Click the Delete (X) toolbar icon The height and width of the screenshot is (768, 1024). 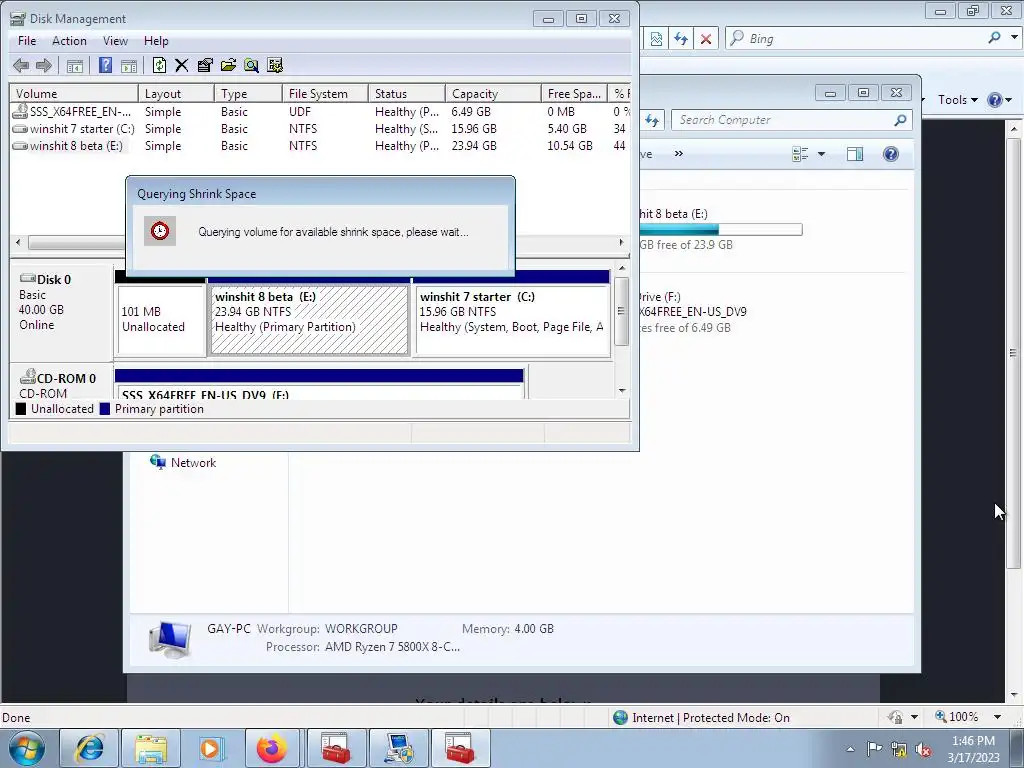(182, 65)
